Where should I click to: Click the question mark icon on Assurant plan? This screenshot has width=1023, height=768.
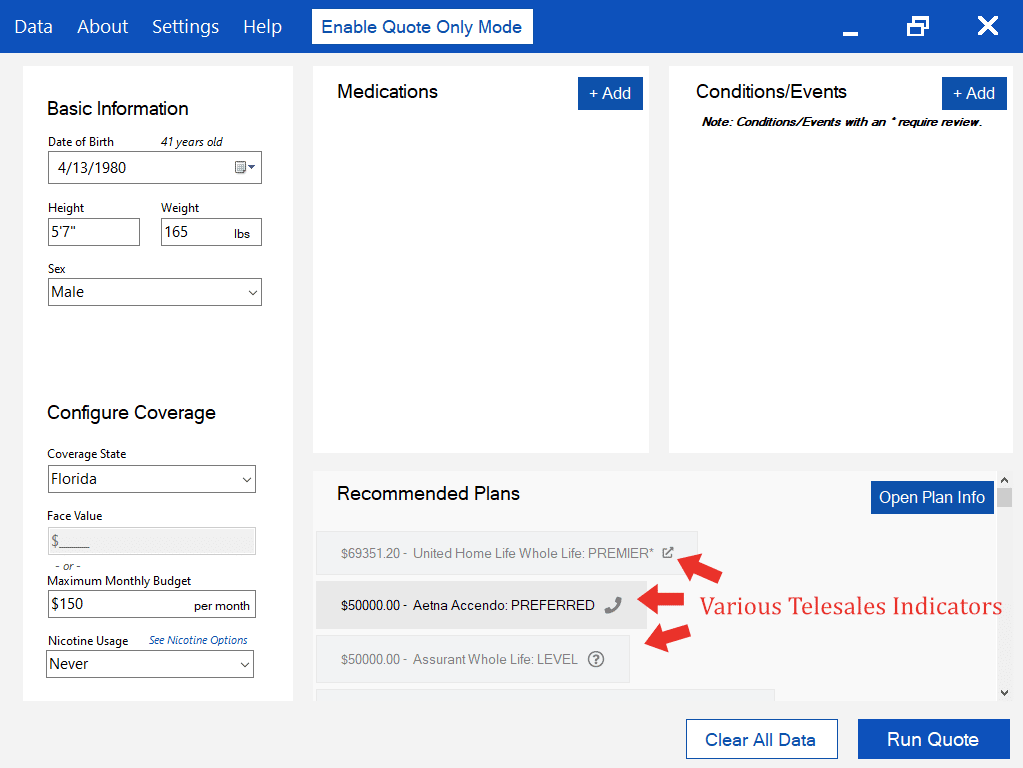pyautogui.click(x=596, y=659)
